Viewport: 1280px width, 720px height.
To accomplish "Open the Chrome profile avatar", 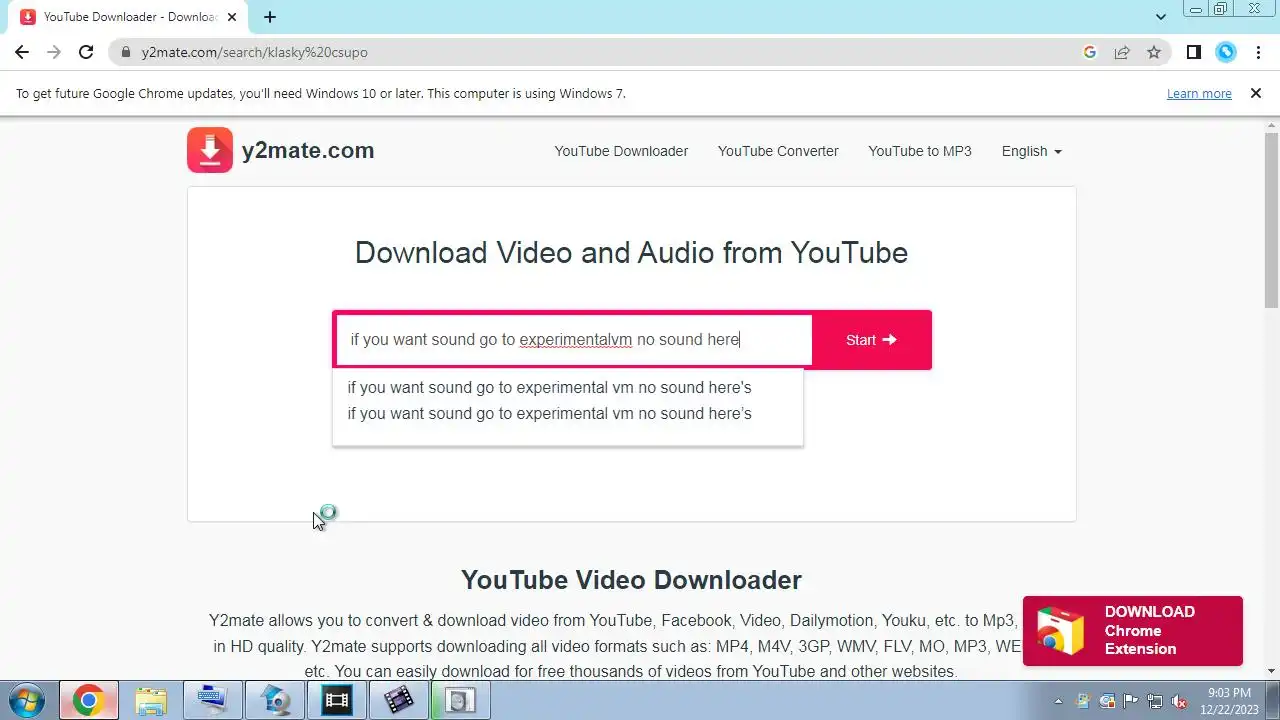I will click(1226, 52).
